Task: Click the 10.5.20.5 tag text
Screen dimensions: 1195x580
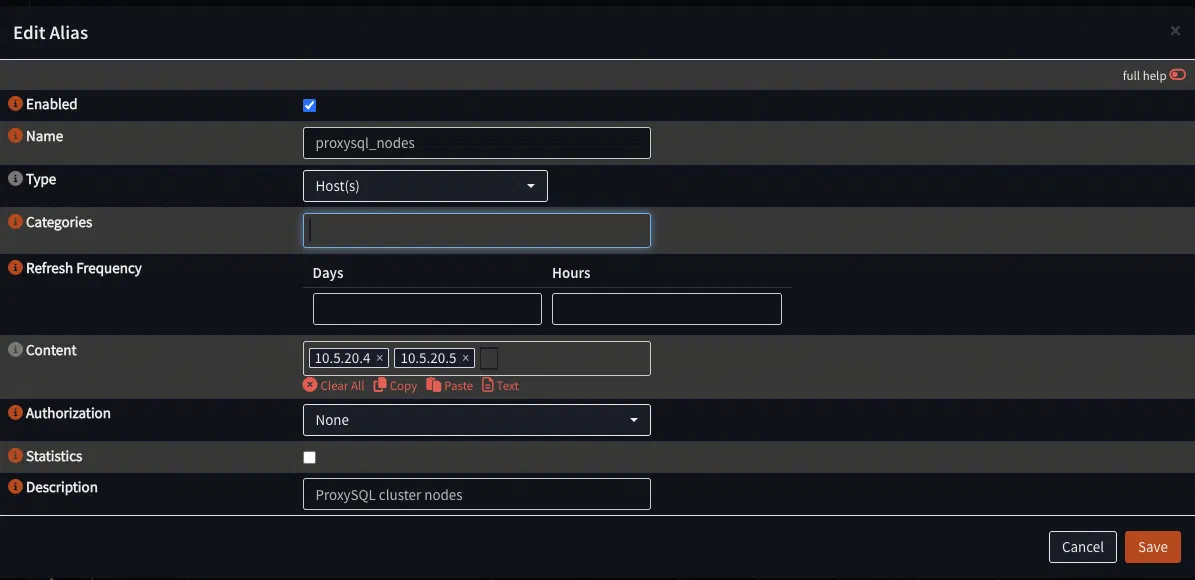Action: (428, 358)
